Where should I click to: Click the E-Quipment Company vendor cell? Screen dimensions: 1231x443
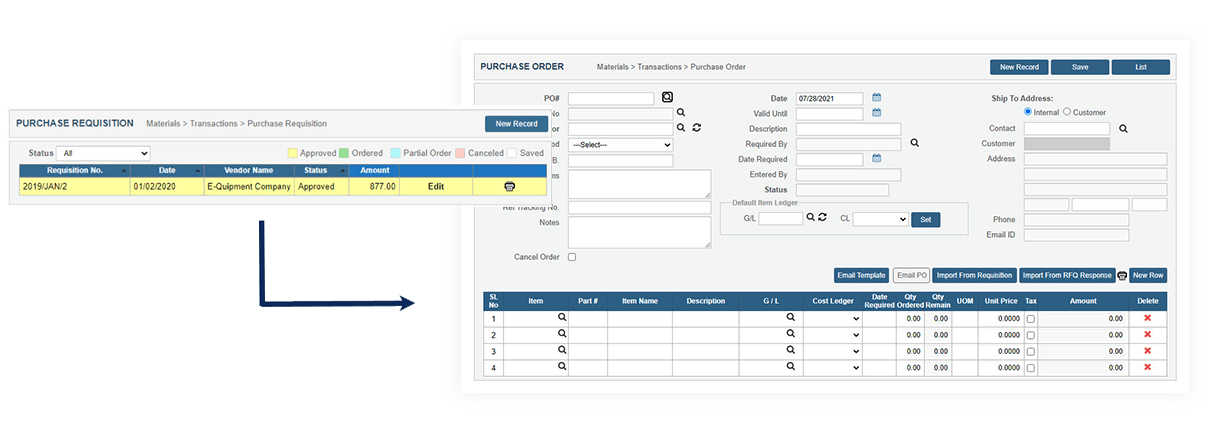pyautogui.click(x=248, y=186)
